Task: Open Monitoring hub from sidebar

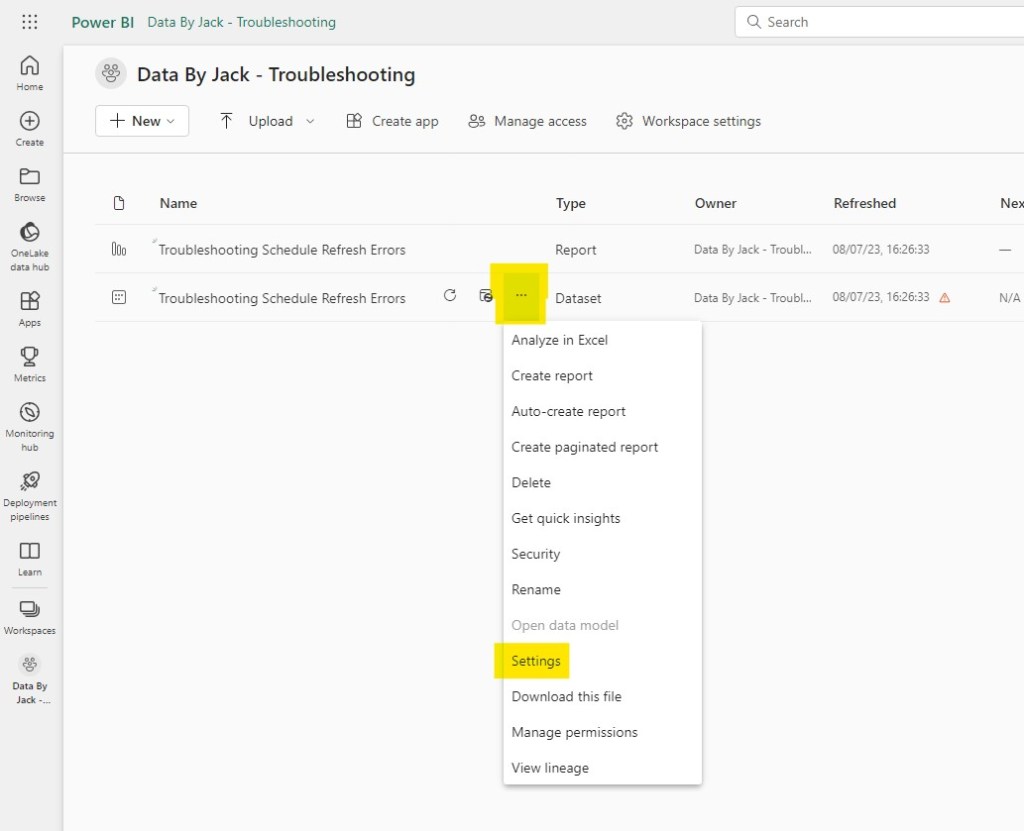Action: [30, 424]
